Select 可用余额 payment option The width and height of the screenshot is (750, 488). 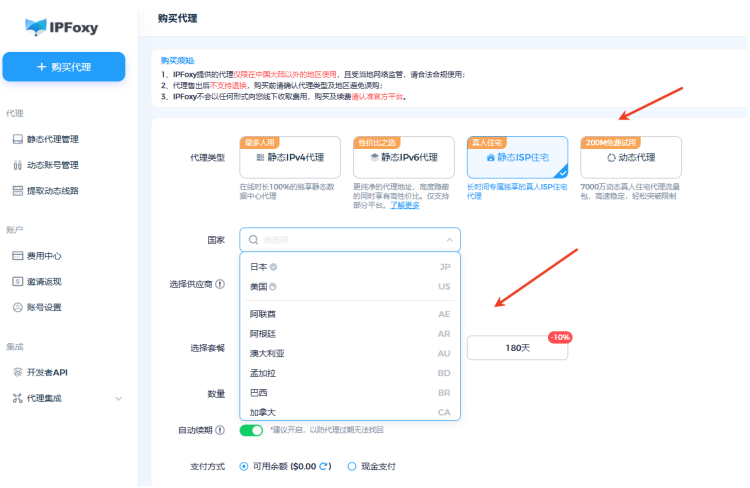pos(245,466)
